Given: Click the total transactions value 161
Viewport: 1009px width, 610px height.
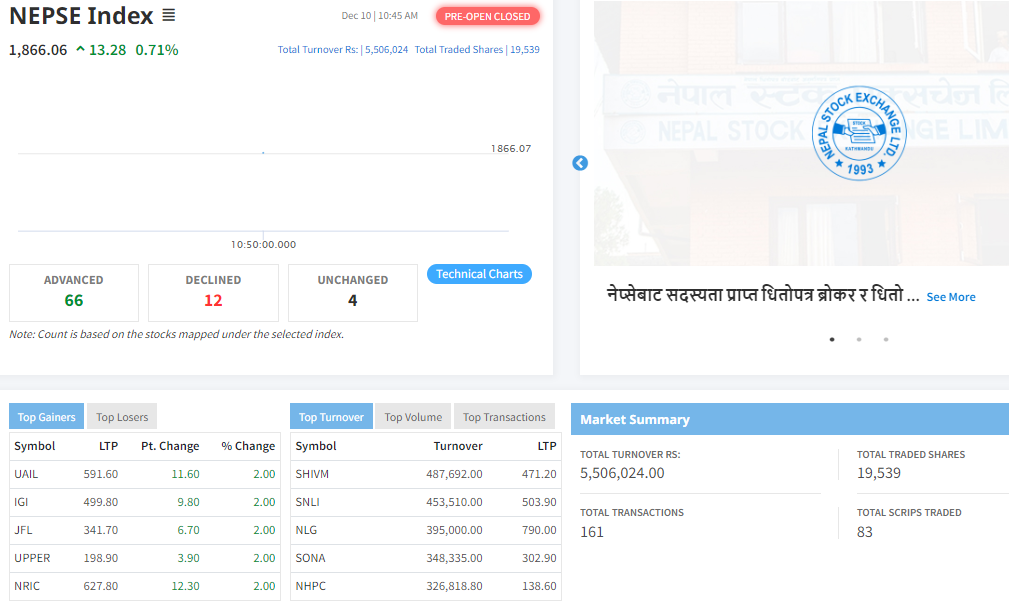Looking at the screenshot, I should 592,532.
